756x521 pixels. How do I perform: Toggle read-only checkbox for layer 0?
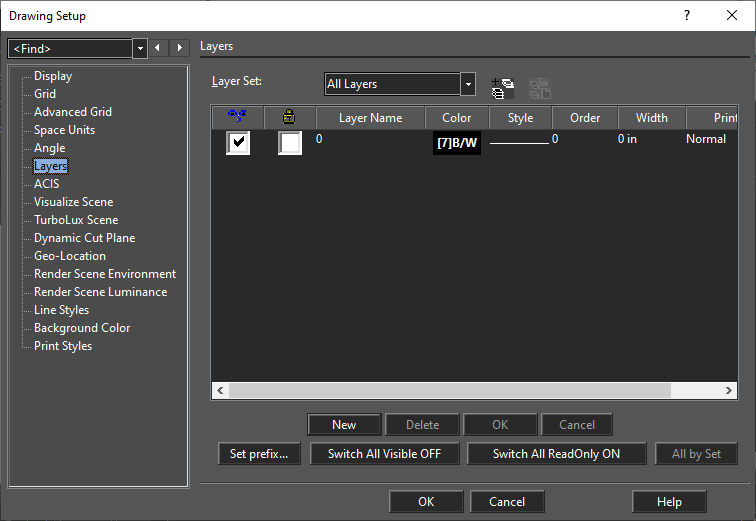290,143
